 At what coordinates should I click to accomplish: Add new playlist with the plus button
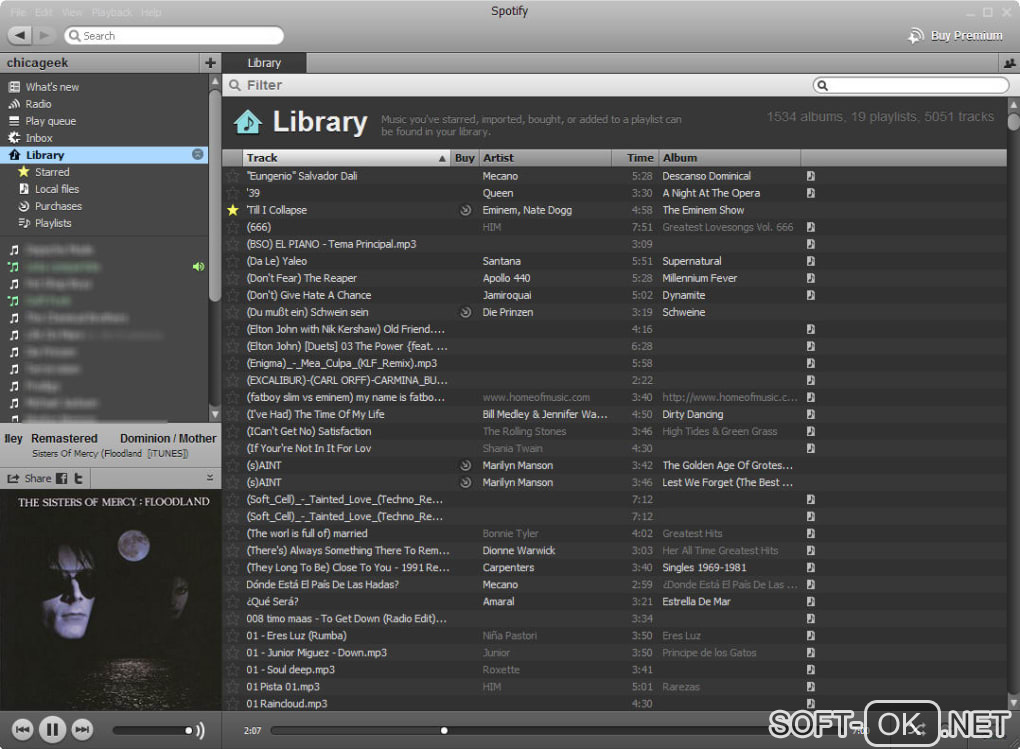click(x=210, y=62)
